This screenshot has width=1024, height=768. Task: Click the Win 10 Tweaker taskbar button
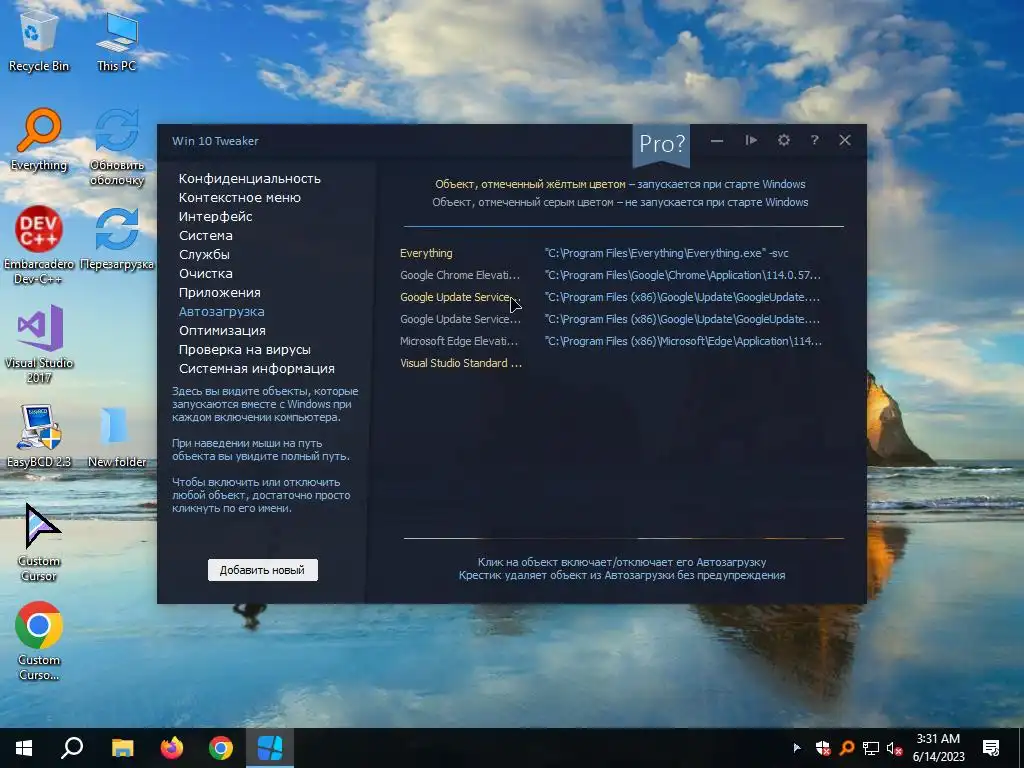[x=270, y=748]
